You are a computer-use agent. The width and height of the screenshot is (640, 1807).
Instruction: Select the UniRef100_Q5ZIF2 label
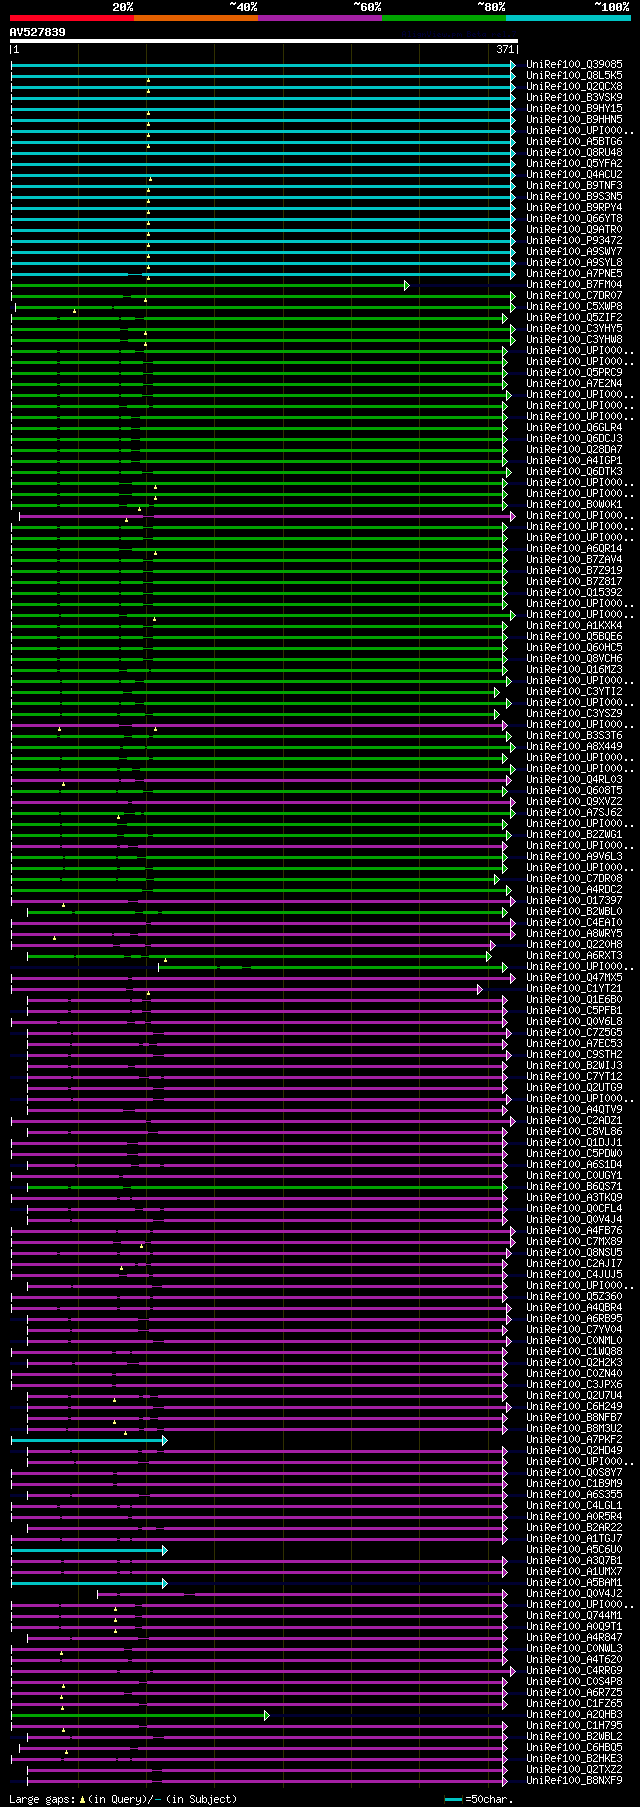[x=574, y=317]
